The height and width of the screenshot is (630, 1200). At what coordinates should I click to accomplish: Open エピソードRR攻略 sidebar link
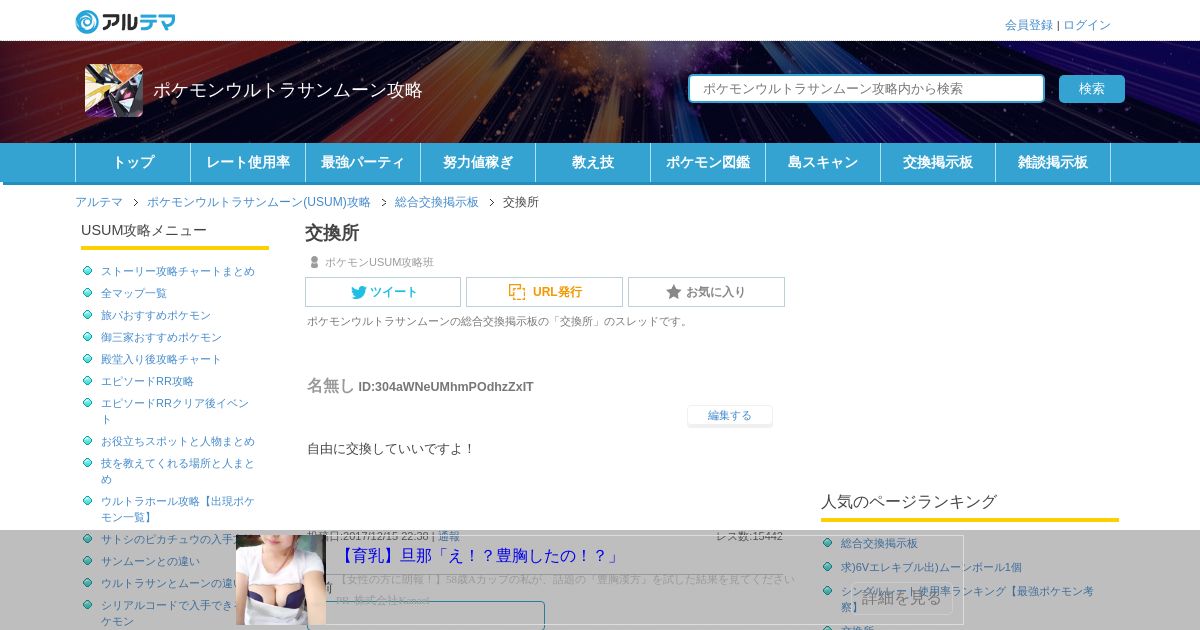[147, 381]
